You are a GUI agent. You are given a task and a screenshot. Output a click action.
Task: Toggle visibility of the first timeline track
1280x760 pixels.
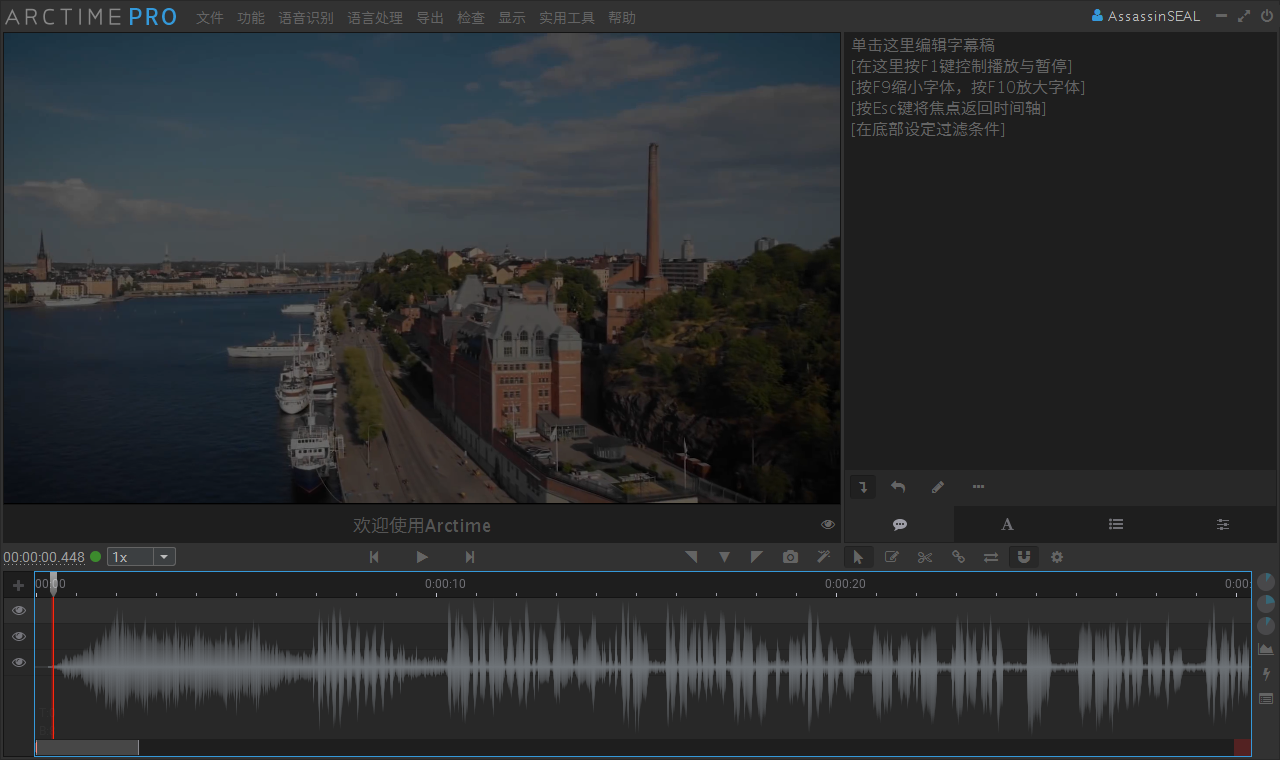coord(19,610)
